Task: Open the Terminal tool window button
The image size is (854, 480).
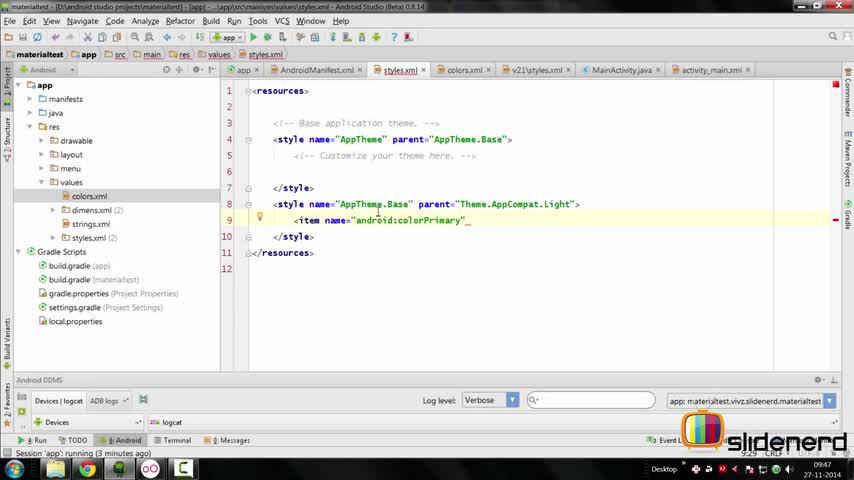Action: 172,440
